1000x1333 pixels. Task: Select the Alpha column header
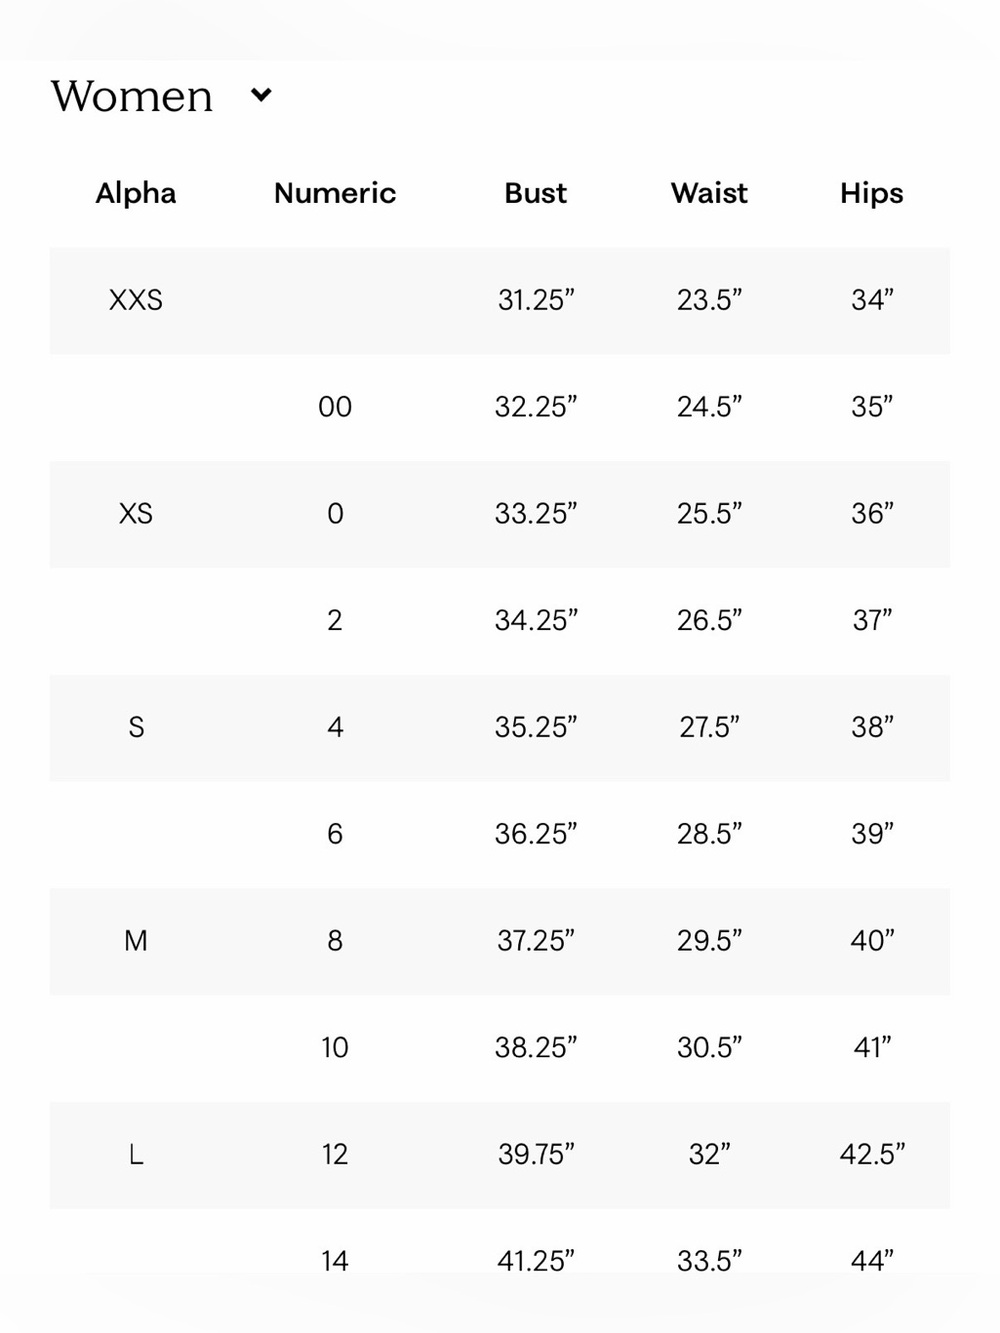pyautogui.click(x=136, y=193)
